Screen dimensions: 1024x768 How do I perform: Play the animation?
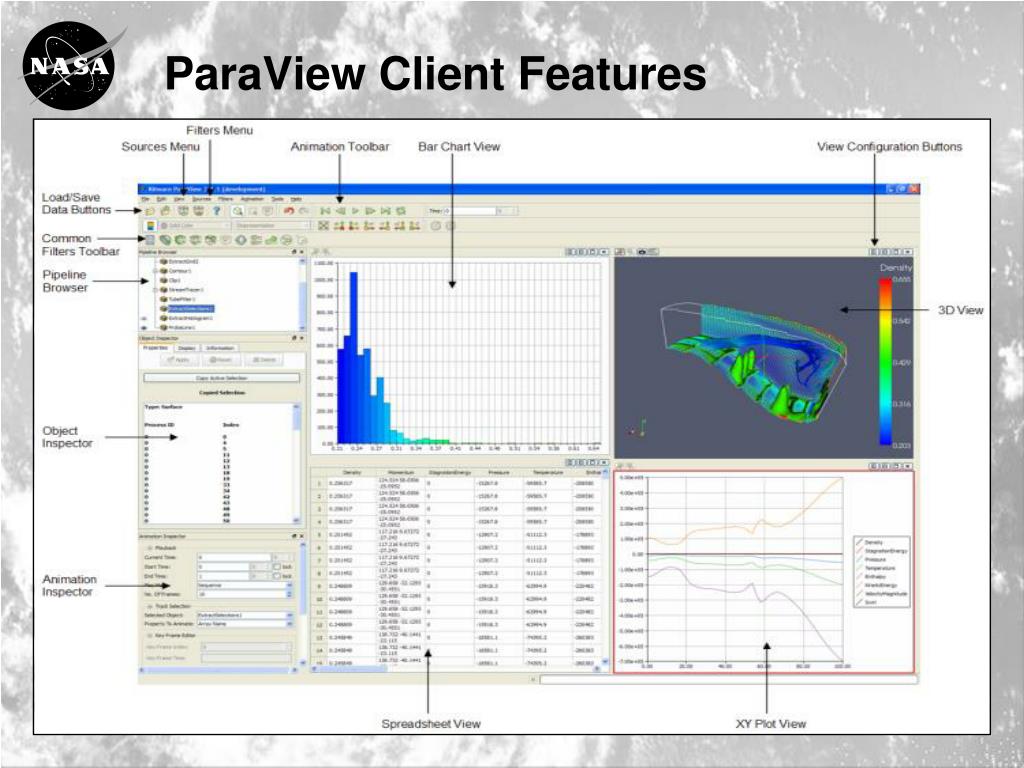click(x=355, y=211)
